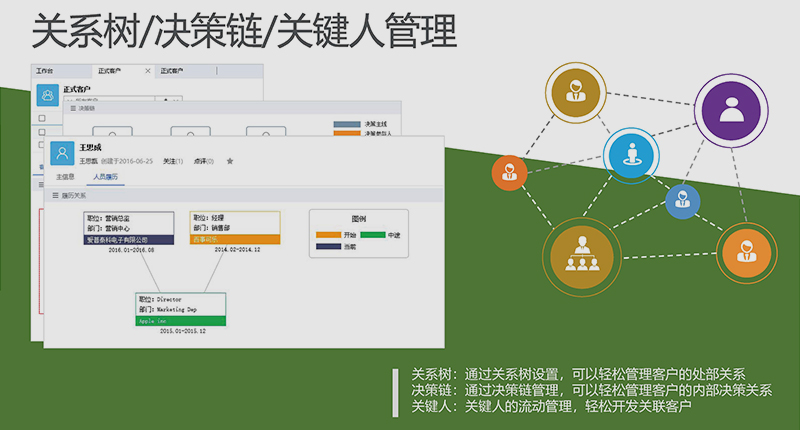
Task: Close the active 正式客户 tab
Action: [148, 72]
